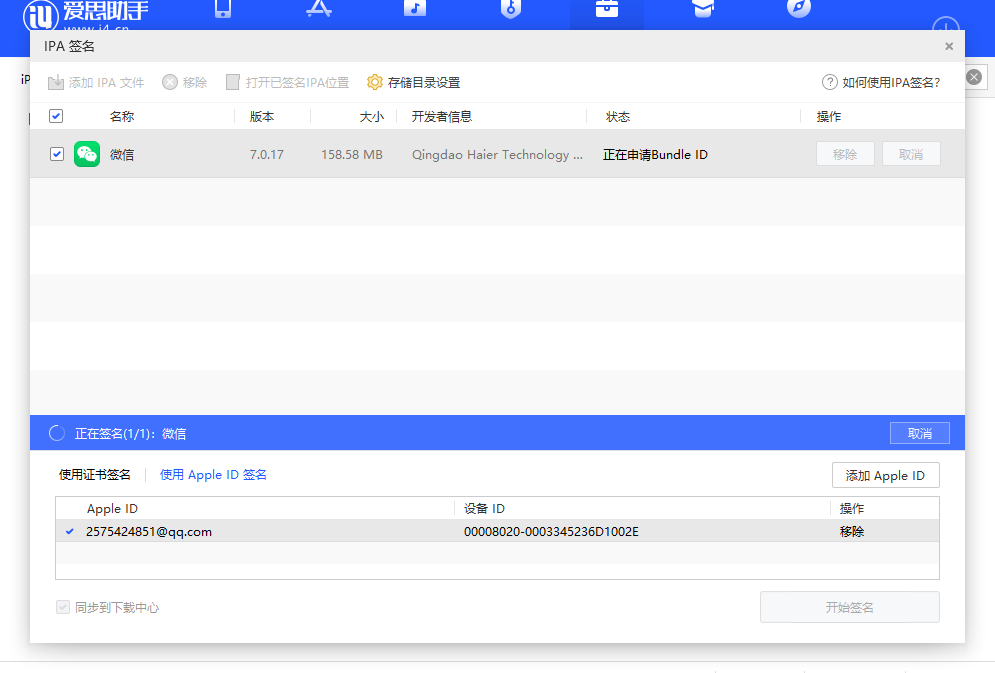The image size is (995, 673).
Task: Click the Start Signing (开始签名) button
Action: (x=850, y=608)
